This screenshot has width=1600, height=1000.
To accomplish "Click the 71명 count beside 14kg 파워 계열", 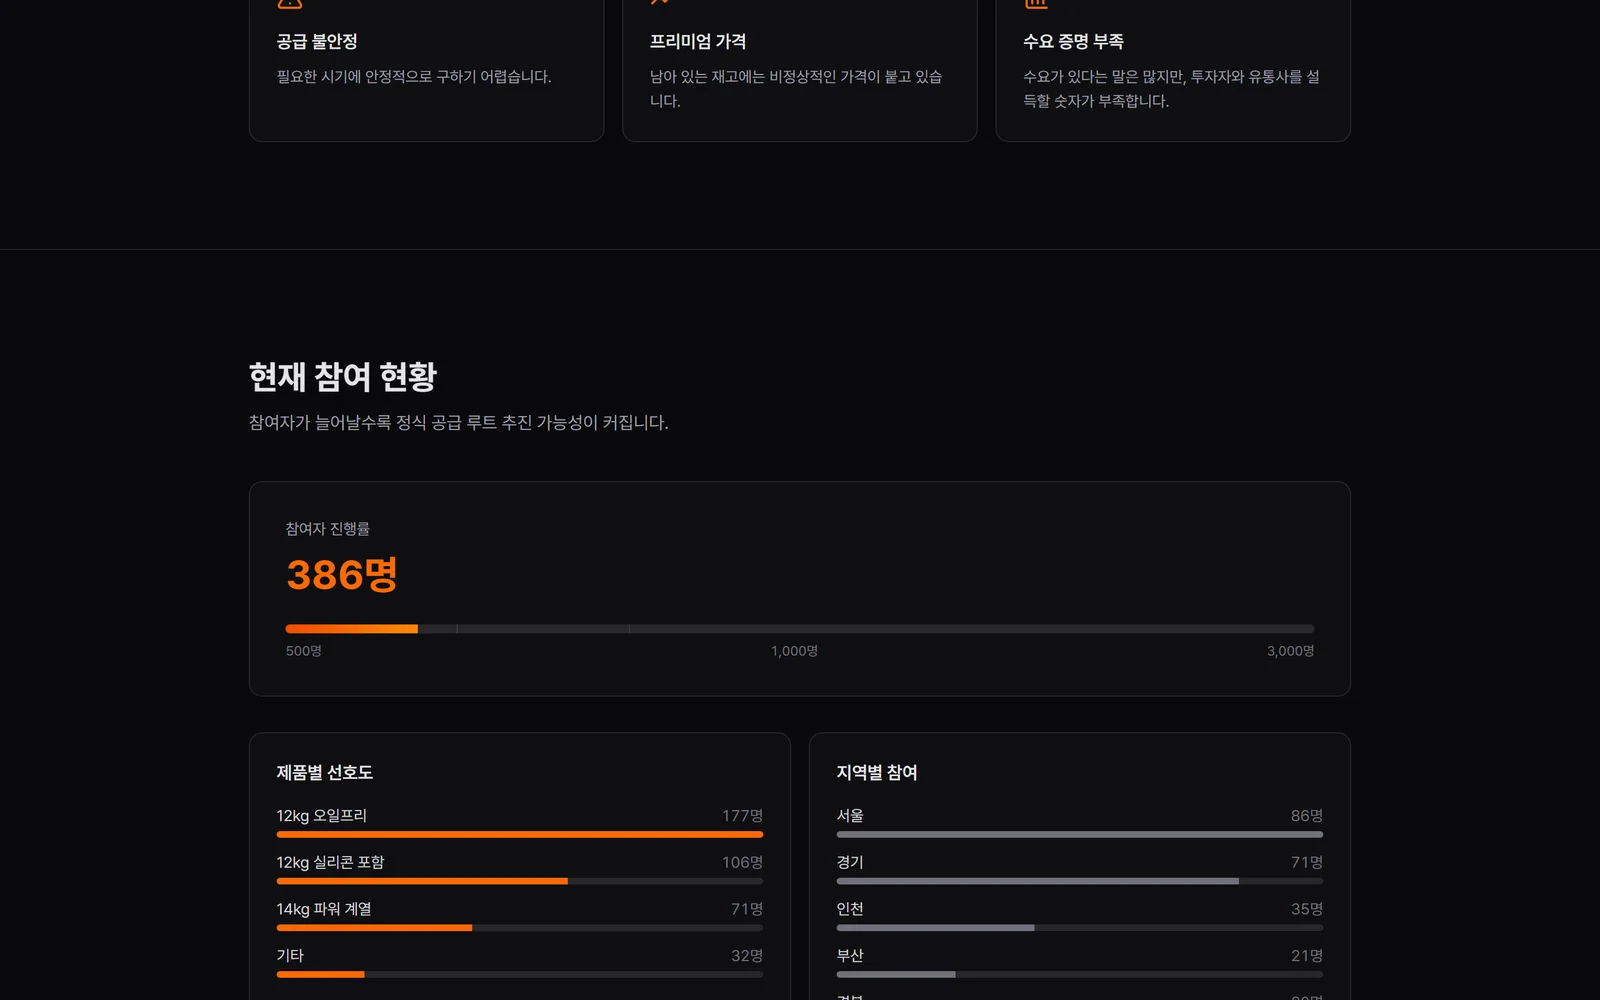I will click(747, 909).
